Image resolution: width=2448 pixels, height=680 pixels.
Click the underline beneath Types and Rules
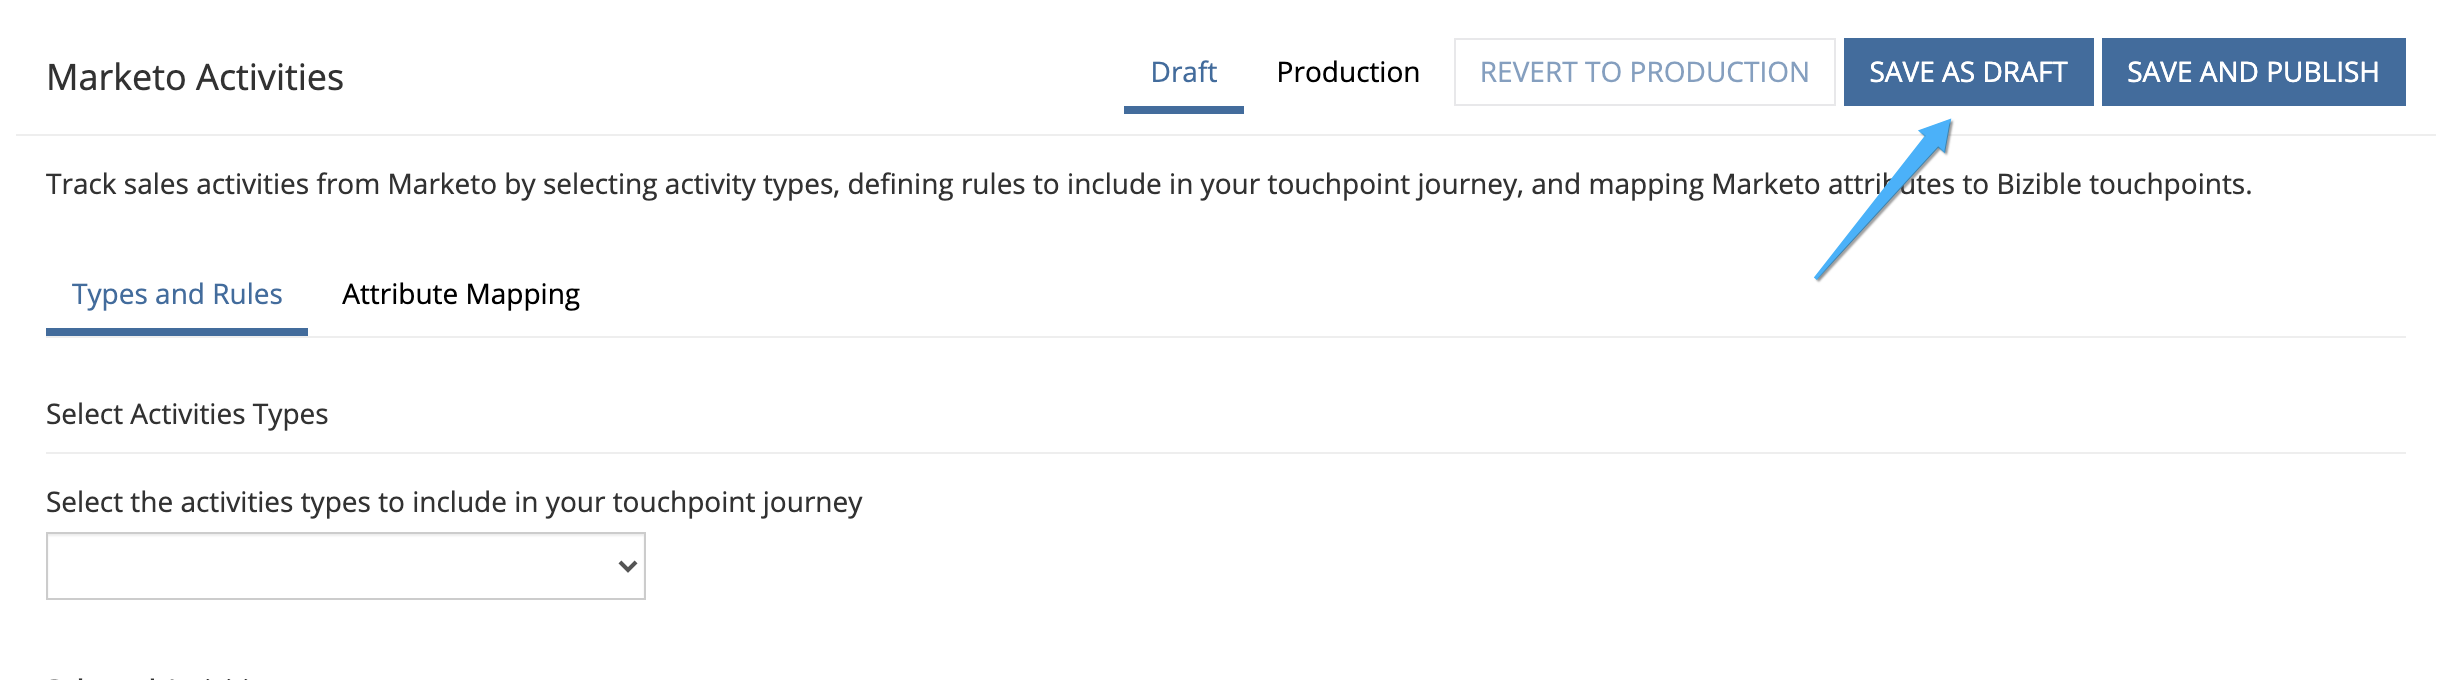[x=177, y=332]
